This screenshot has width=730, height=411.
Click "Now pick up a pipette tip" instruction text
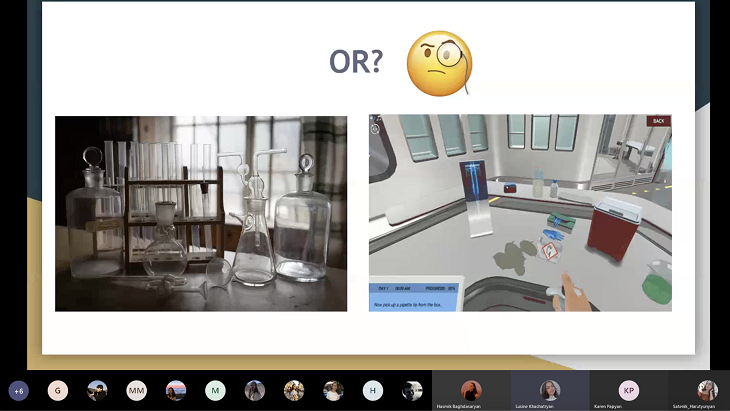(408, 305)
